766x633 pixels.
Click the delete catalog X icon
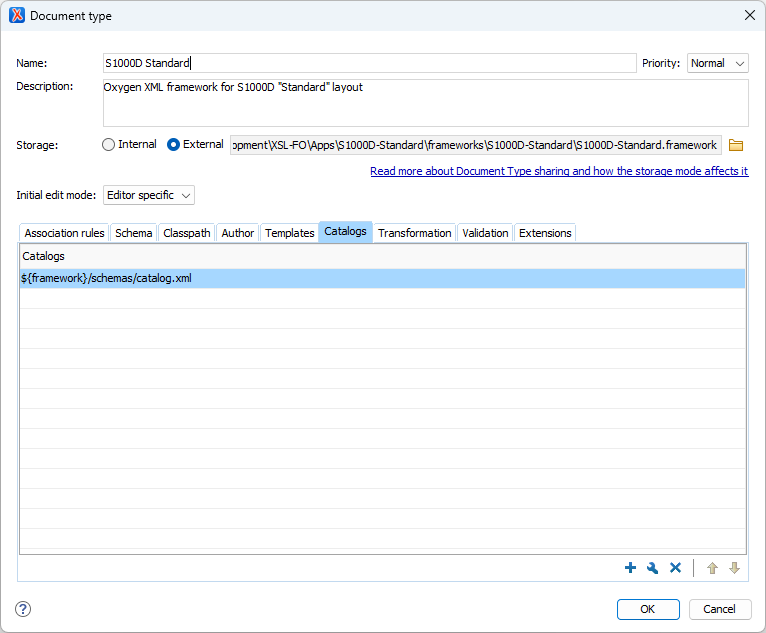[675, 568]
